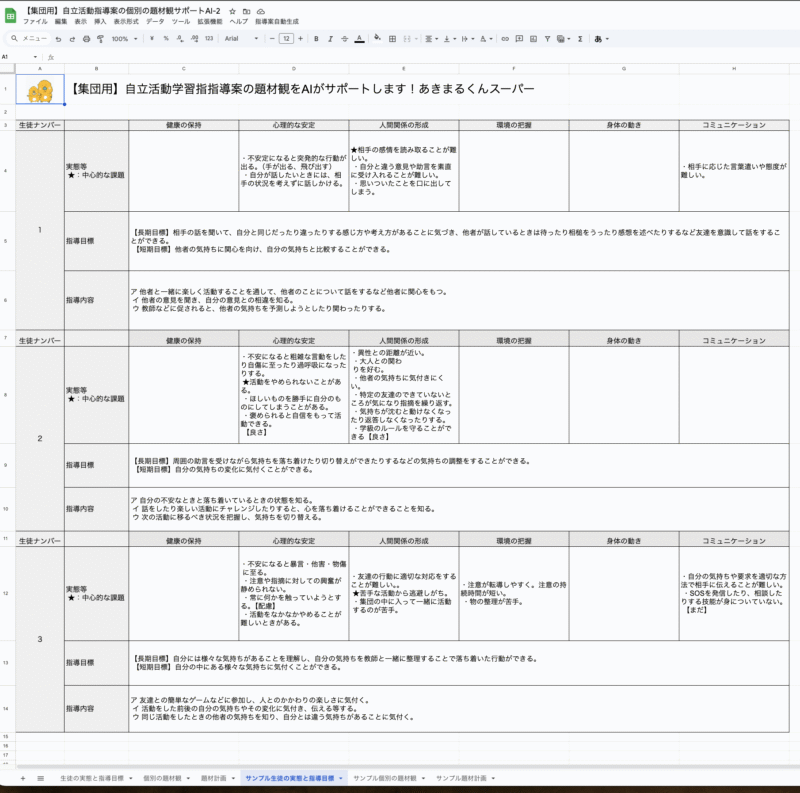Toggle italic formatting
The image size is (800, 793).
(x=330, y=39)
